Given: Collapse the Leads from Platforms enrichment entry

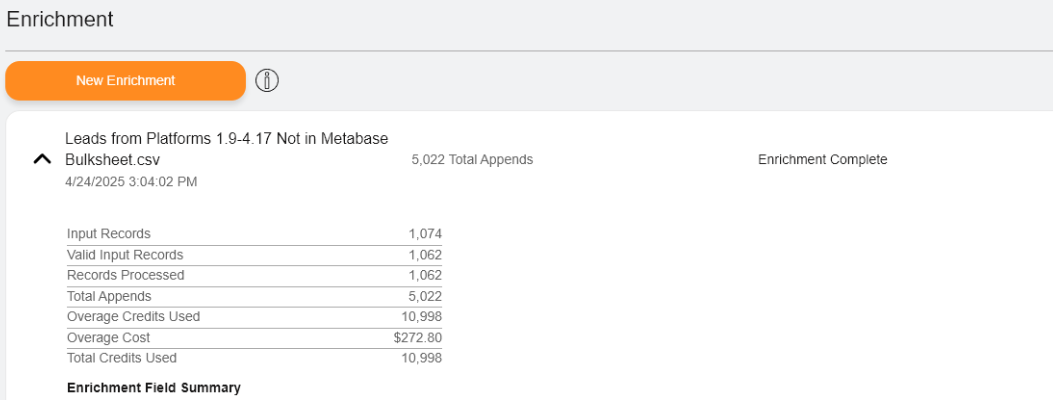Looking at the screenshot, I should [42, 160].
